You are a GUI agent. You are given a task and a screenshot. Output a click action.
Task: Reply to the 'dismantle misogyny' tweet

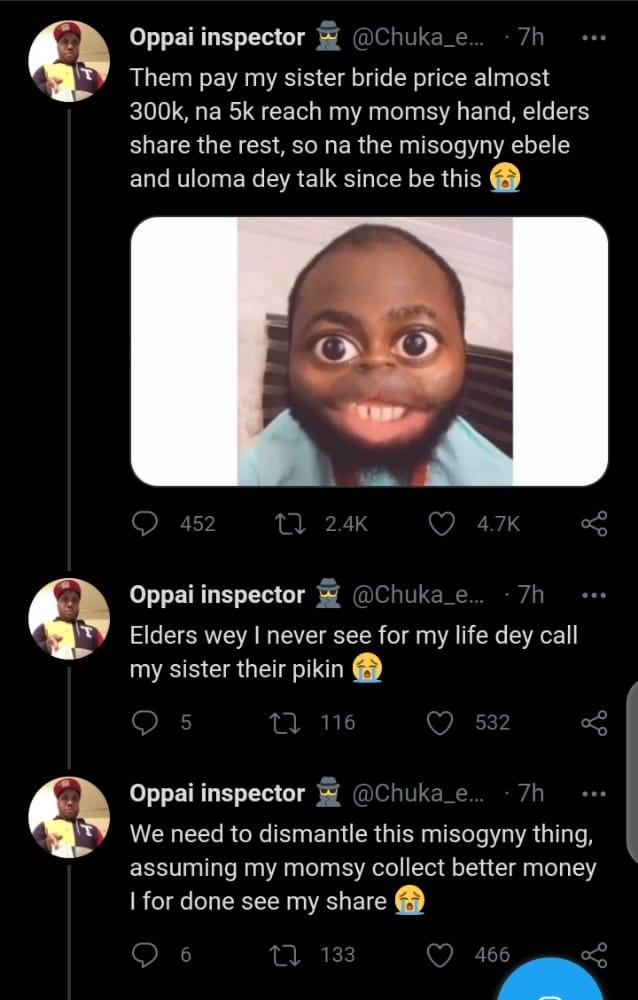click(x=147, y=955)
